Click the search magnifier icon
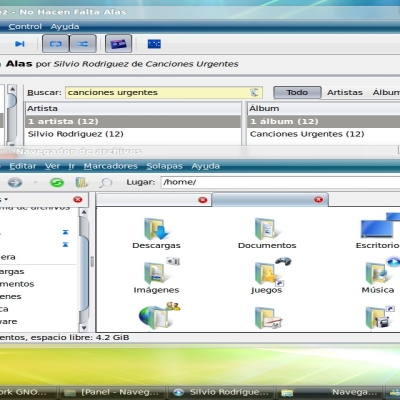This screenshot has width=400, height=400. coord(106,182)
